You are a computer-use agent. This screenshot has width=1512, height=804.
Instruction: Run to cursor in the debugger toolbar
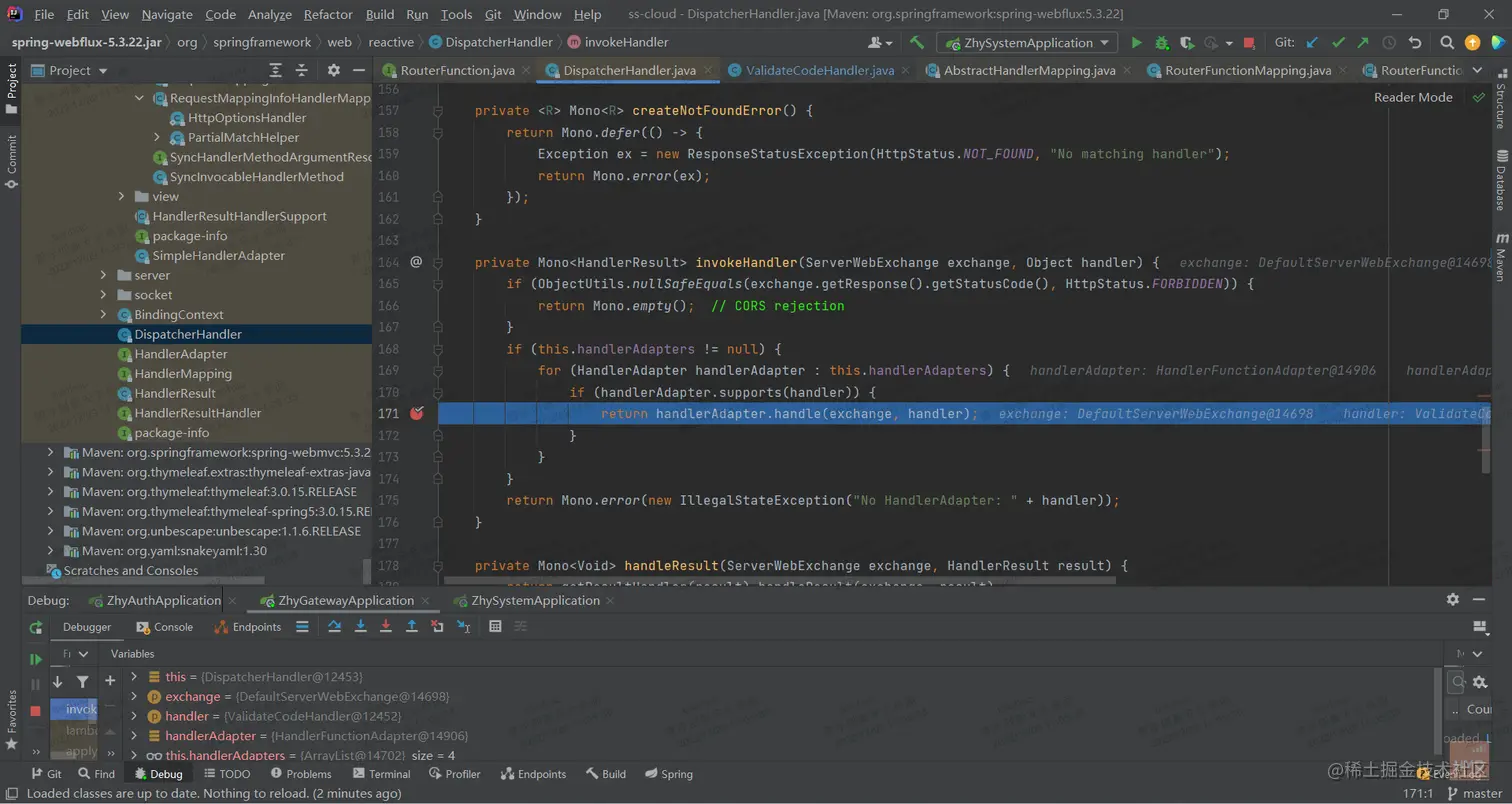coord(463,627)
